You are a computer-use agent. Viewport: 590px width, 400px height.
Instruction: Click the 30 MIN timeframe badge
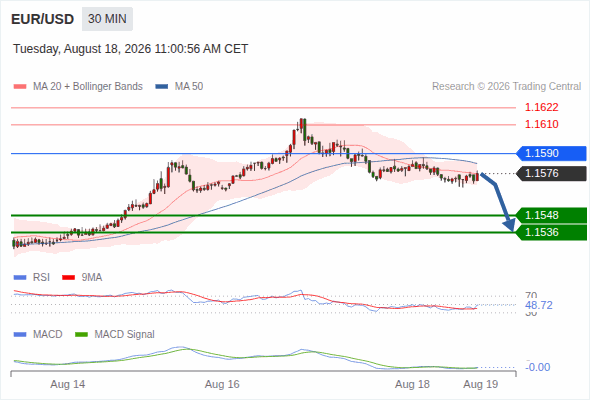pyautogui.click(x=107, y=19)
